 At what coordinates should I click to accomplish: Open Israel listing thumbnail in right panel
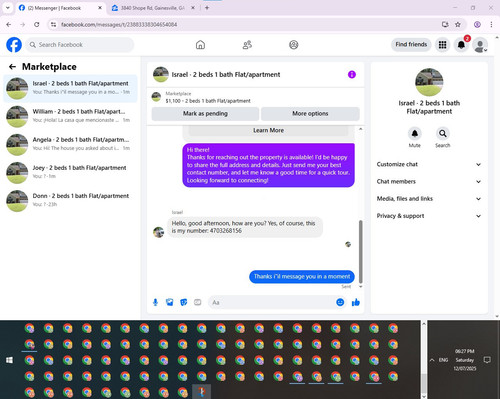tap(429, 82)
